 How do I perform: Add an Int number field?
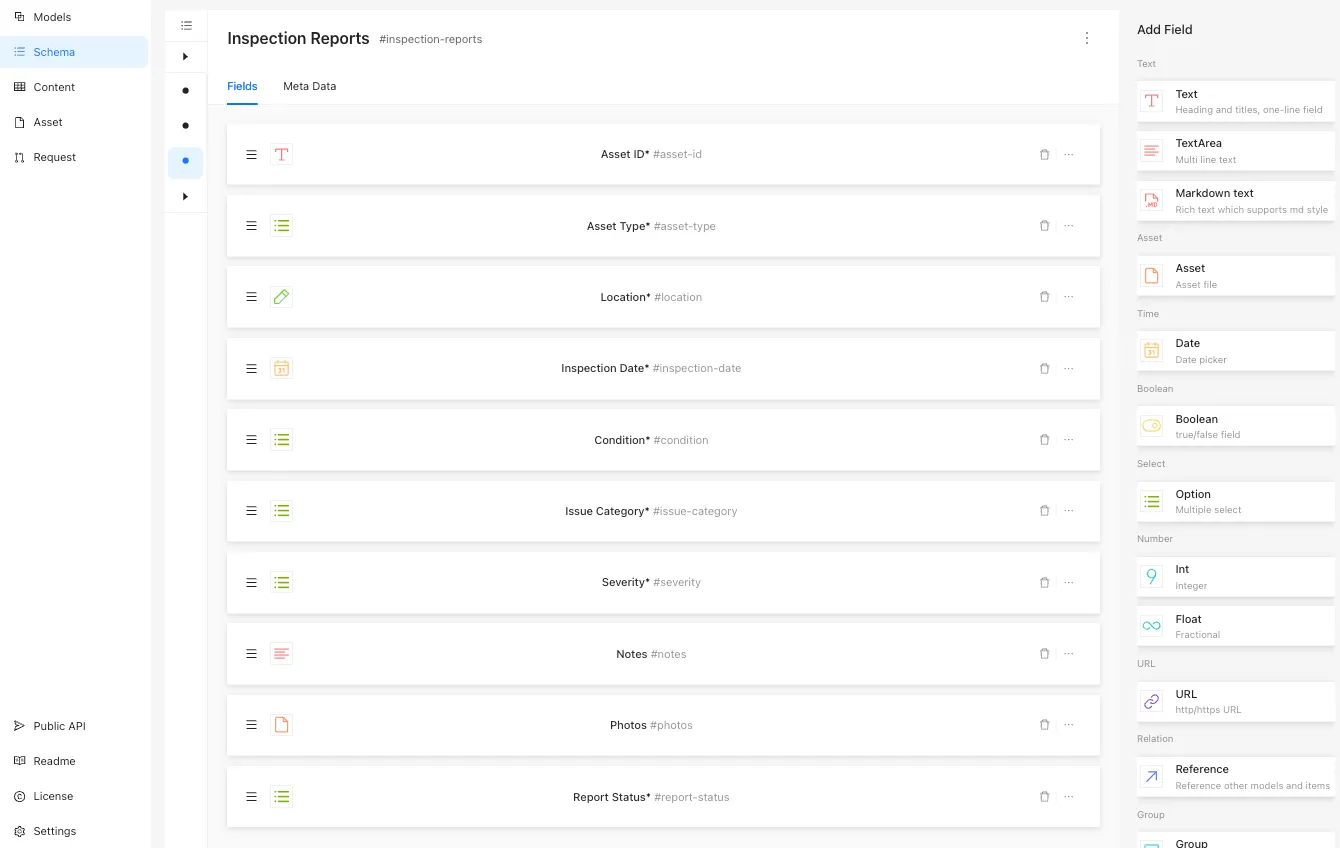tap(1236, 577)
